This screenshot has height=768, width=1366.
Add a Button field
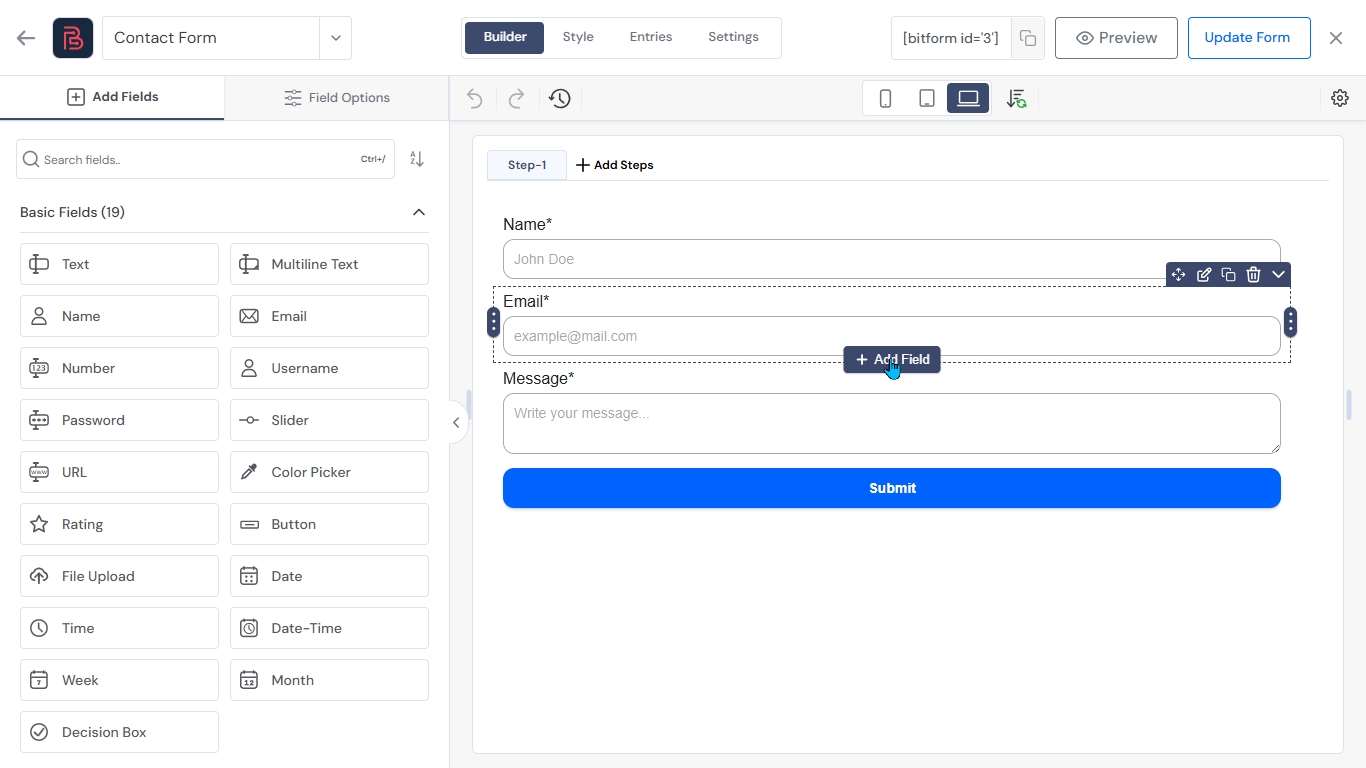[x=329, y=524]
